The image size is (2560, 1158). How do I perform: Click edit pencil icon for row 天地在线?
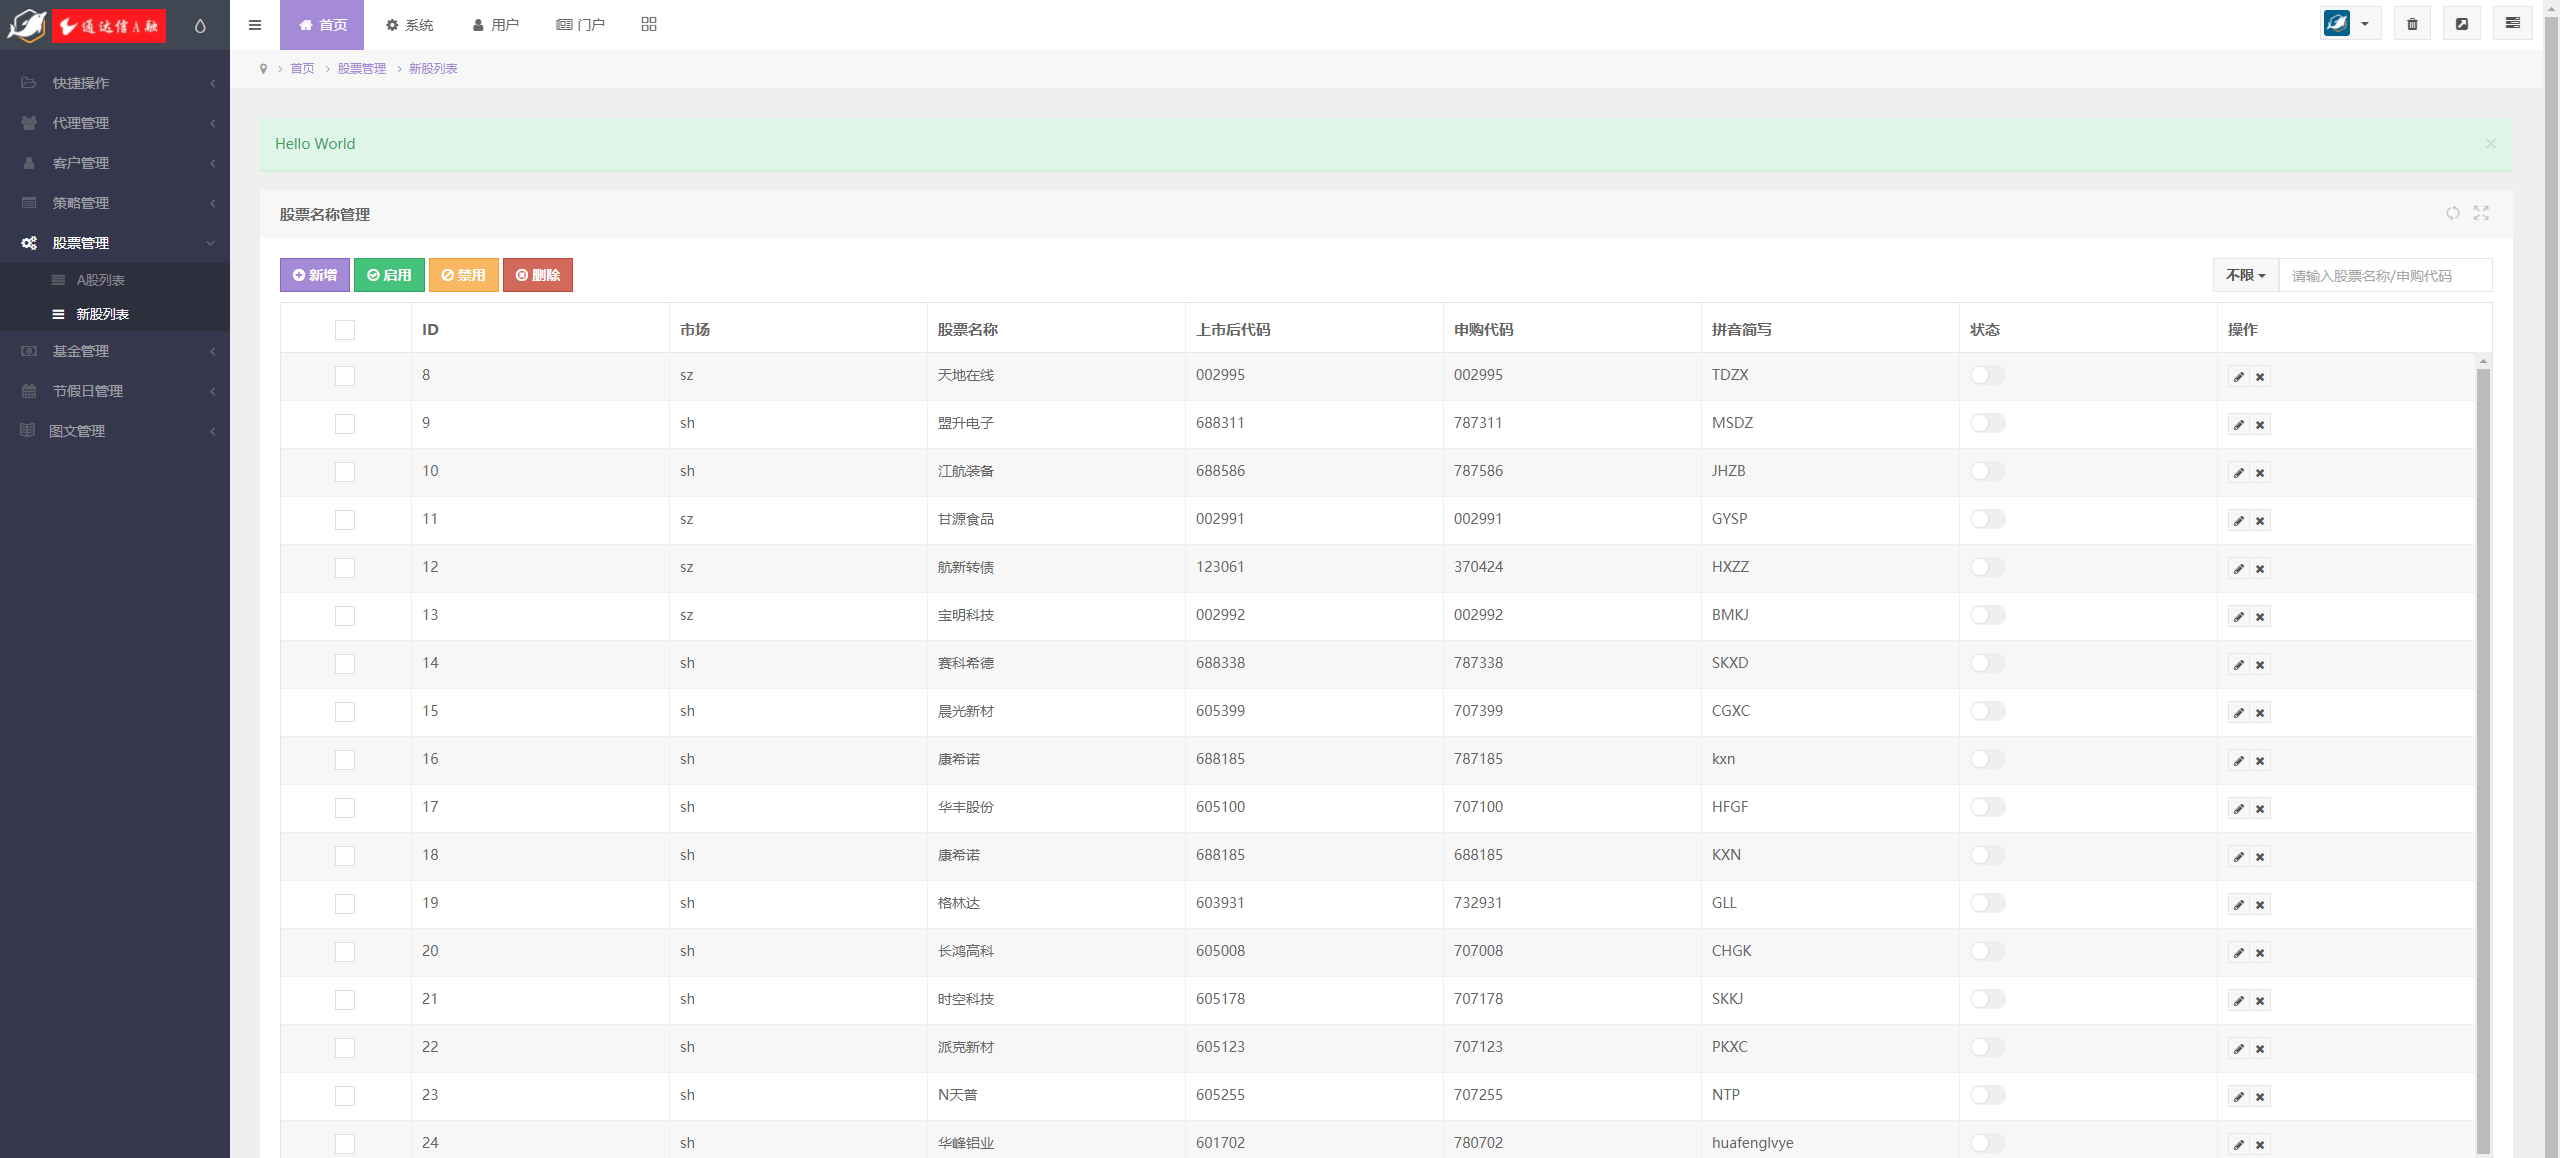coord(2238,377)
